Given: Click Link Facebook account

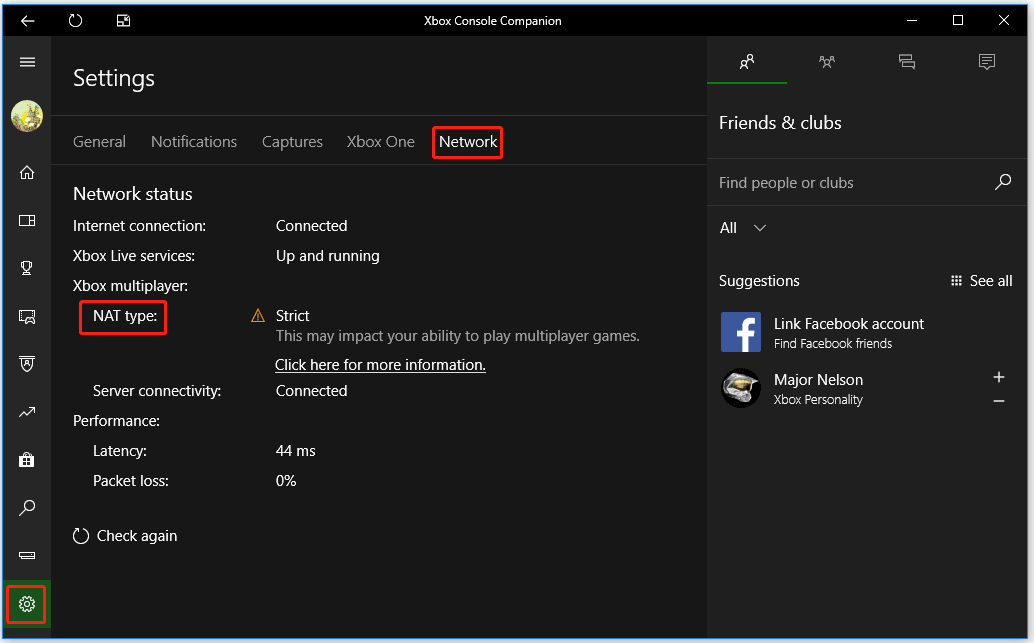Looking at the screenshot, I should click(x=849, y=324).
